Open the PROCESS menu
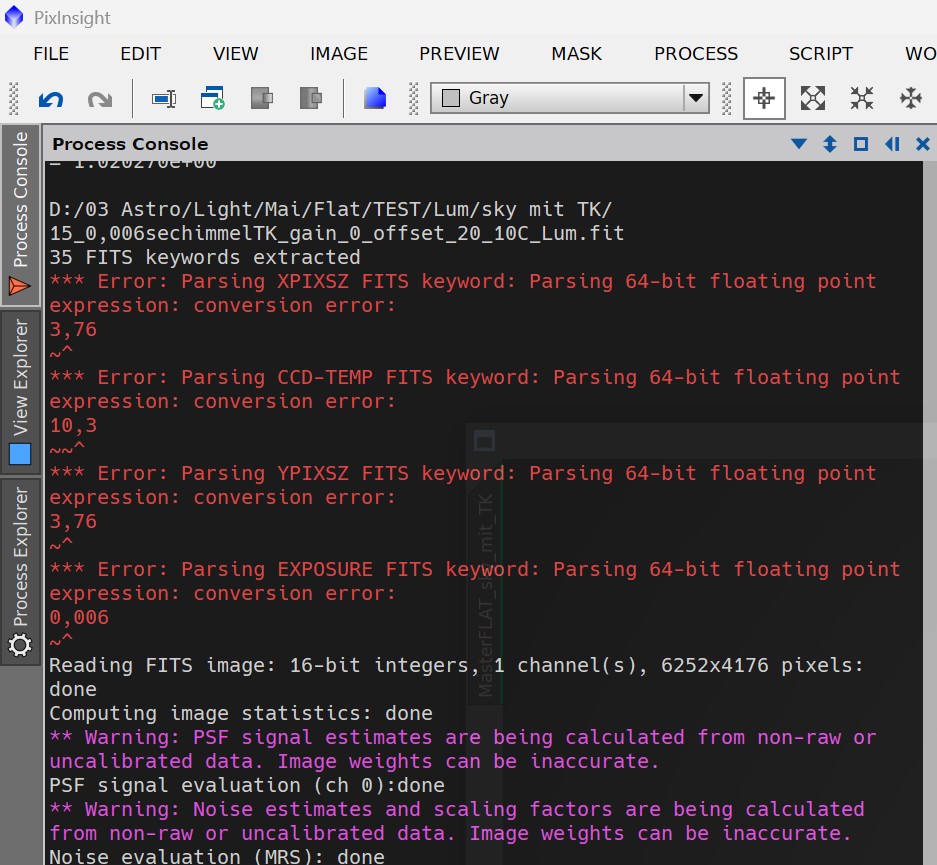Screen dimensions: 937x865 [696, 54]
